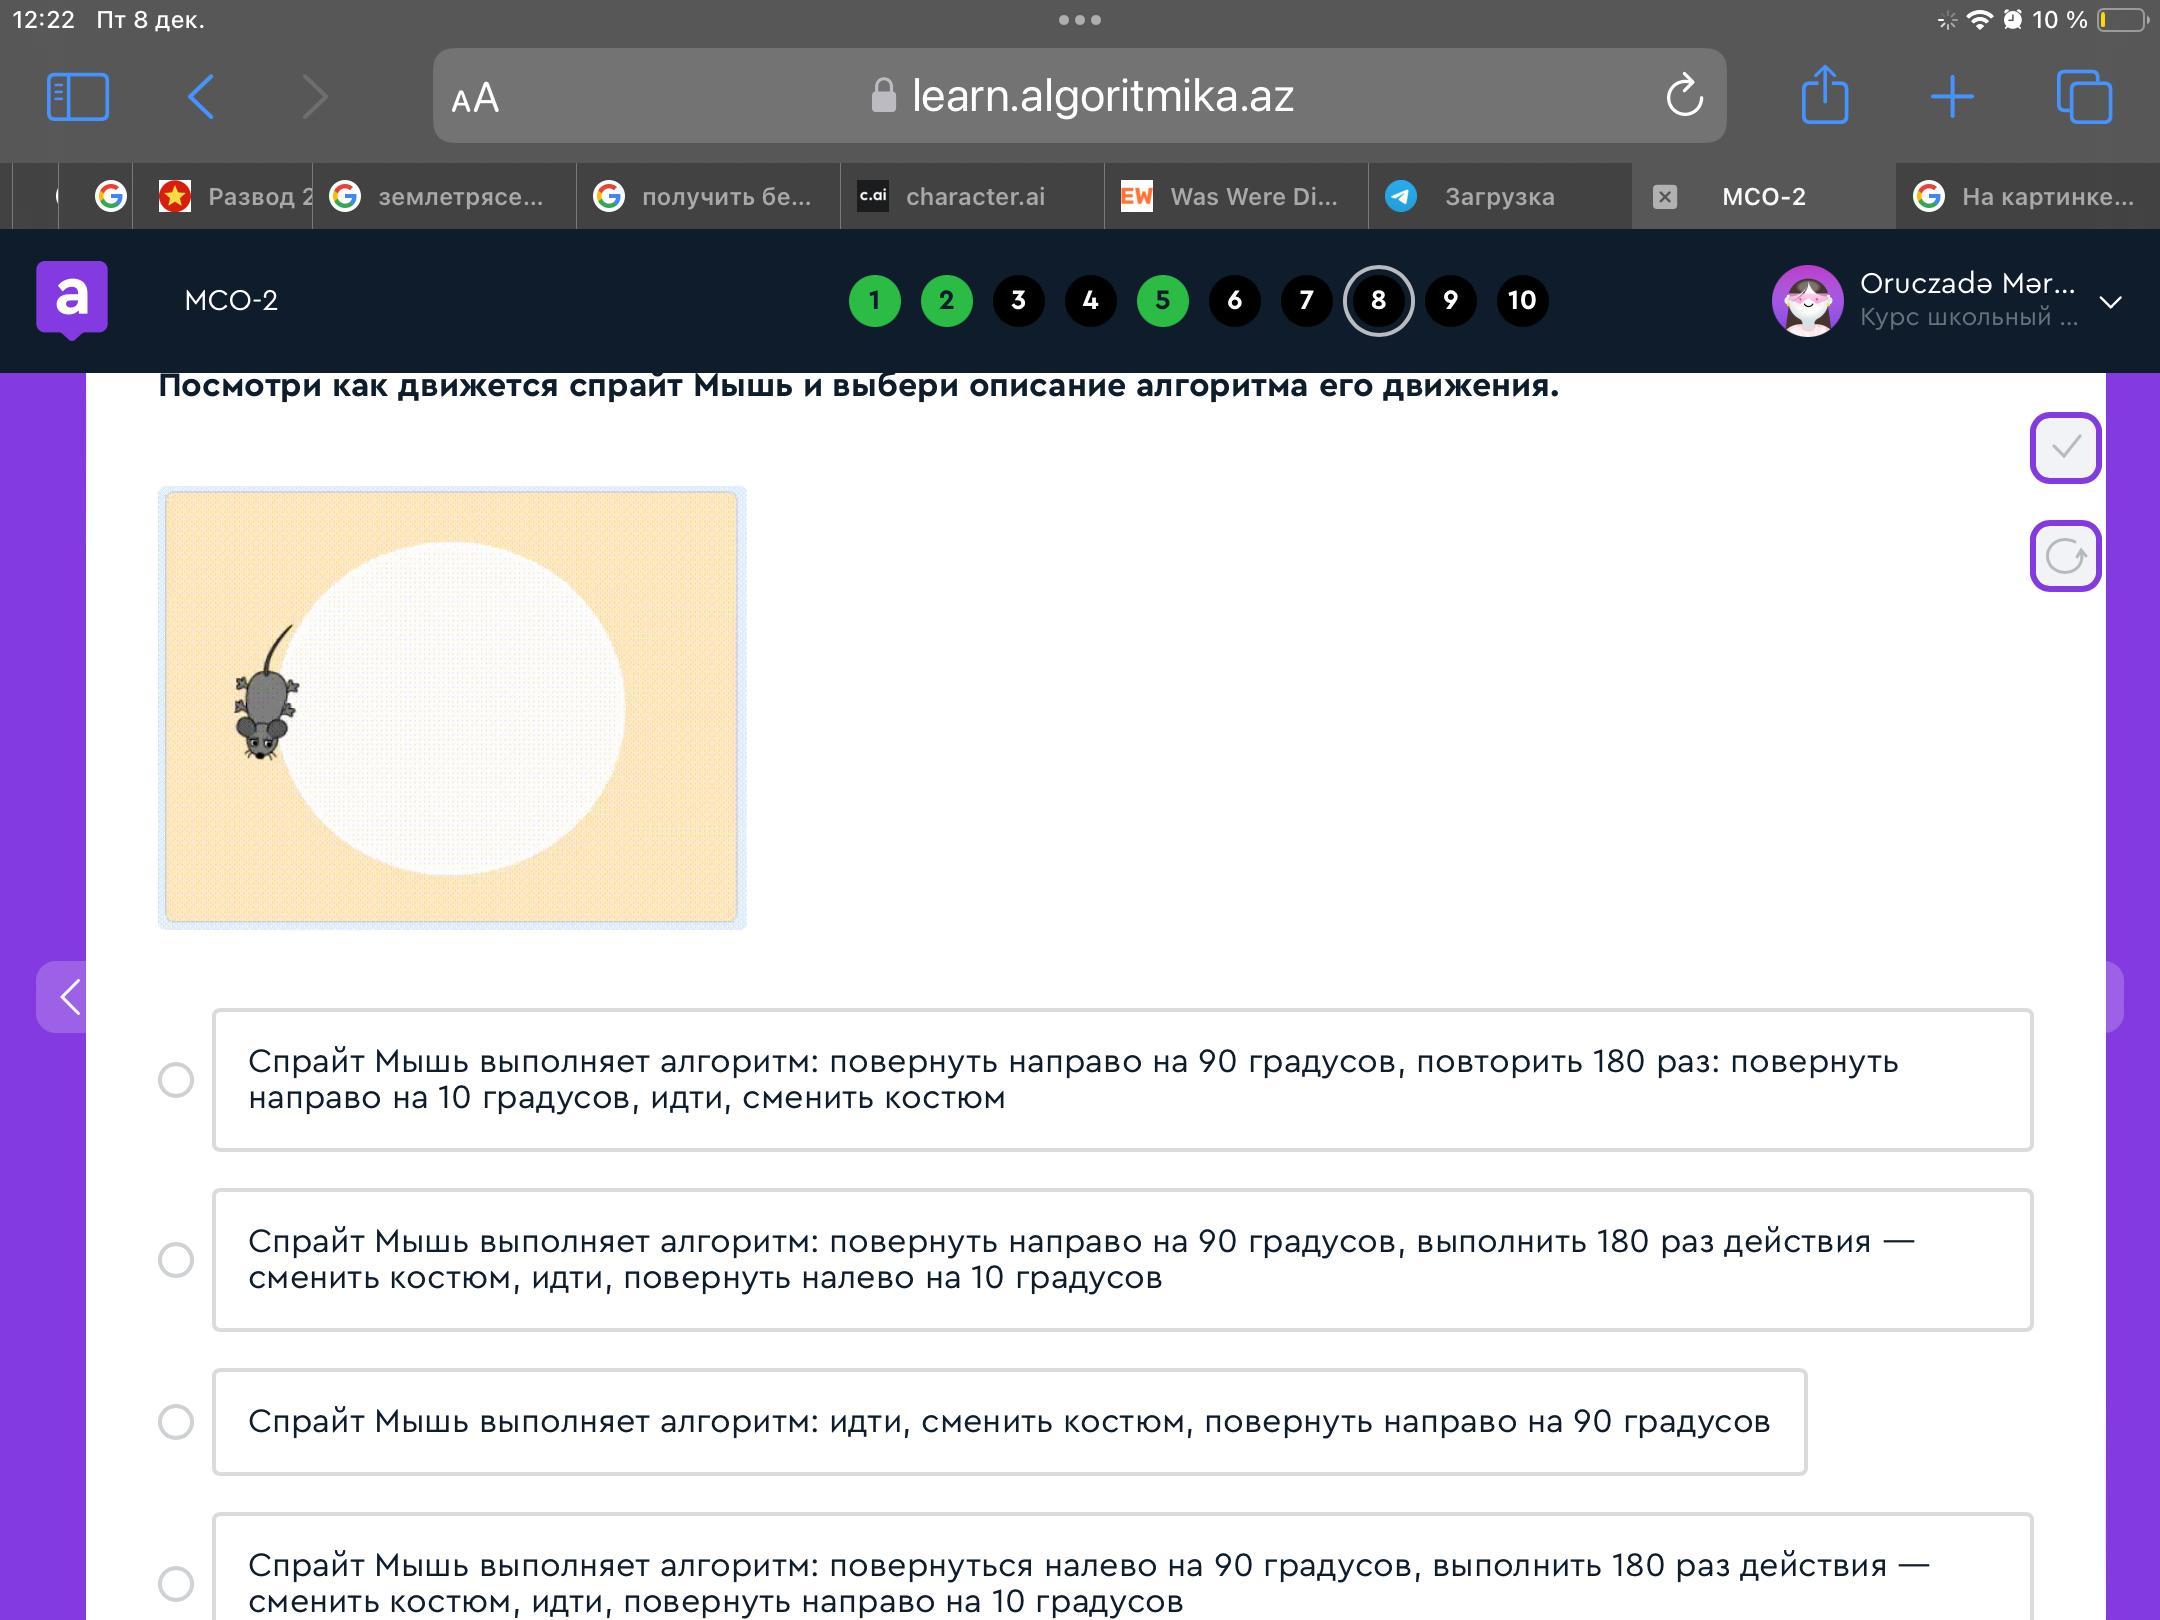This screenshot has width=2160, height=1620.
Task: Go back with Safari back arrow
Action: coord(201,97)
